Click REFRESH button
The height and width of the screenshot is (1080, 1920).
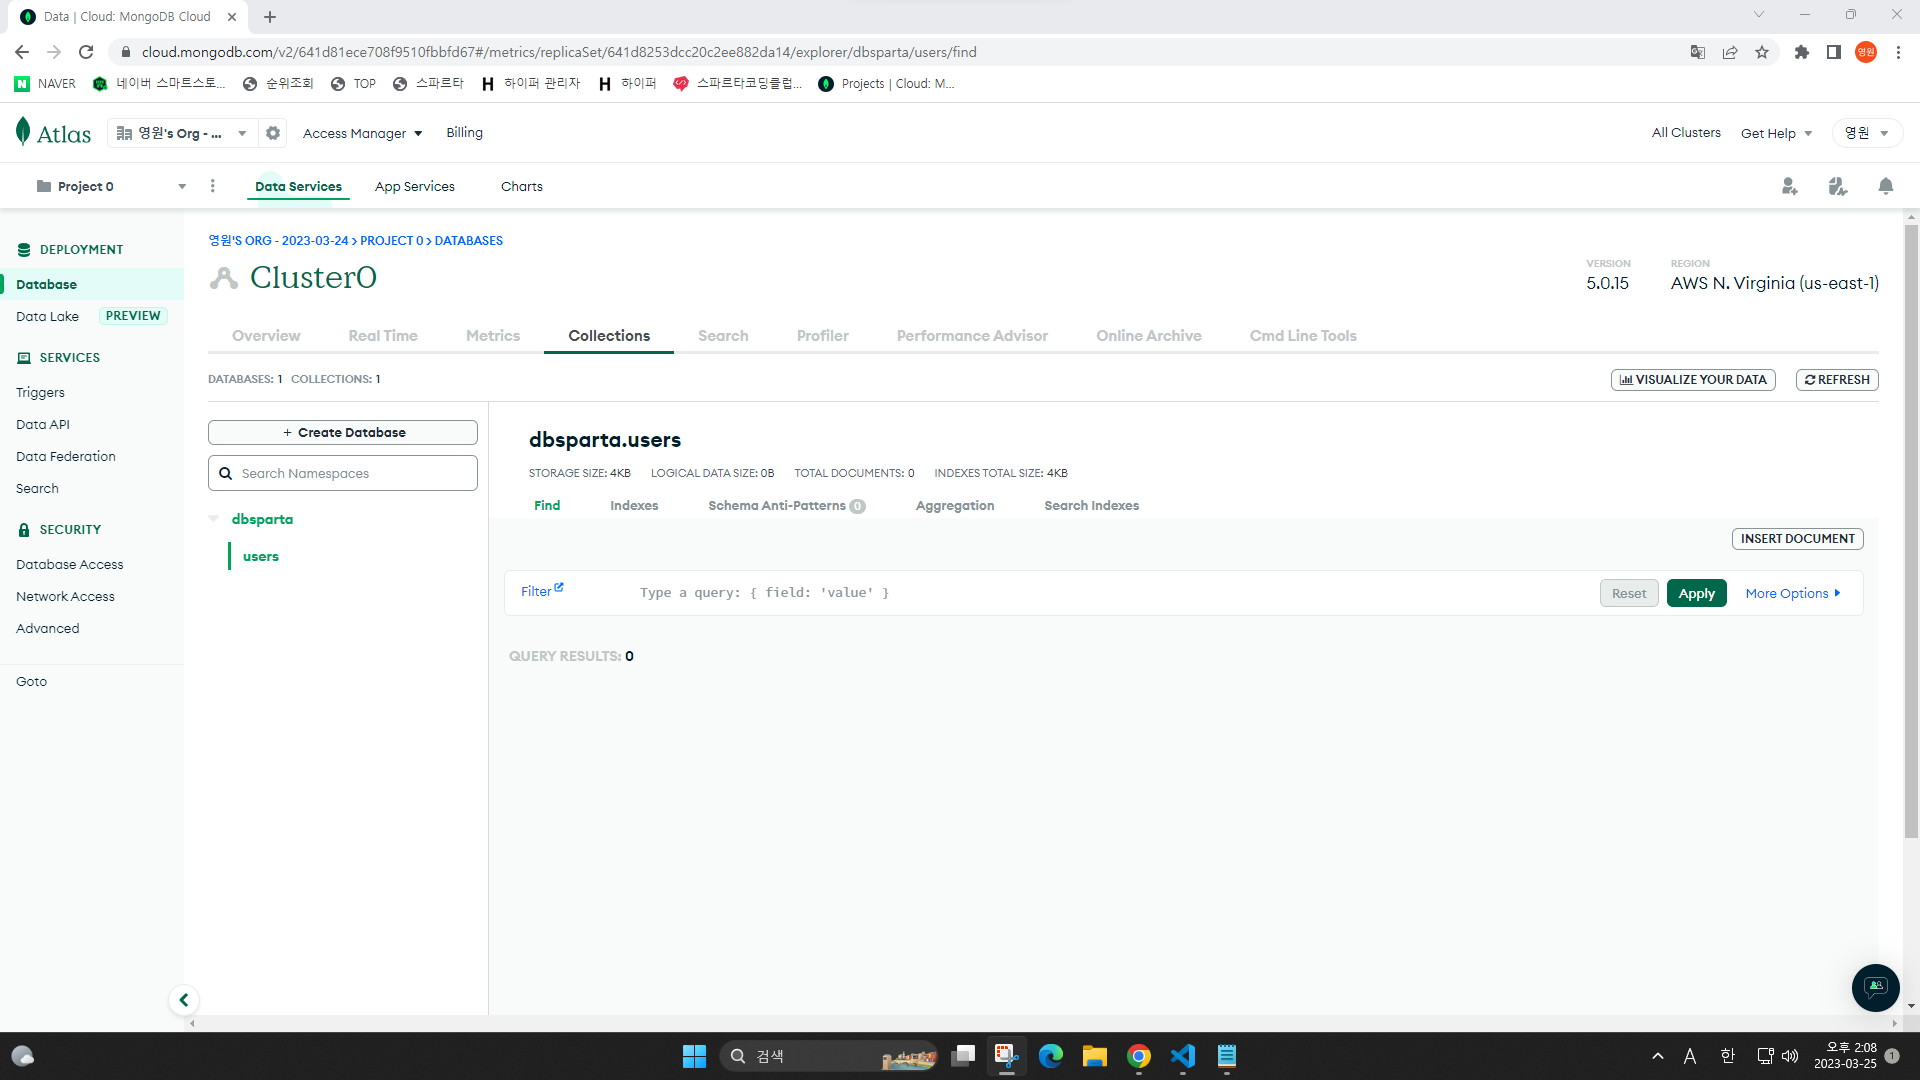pyautogui.click(x=1838, y=380)
